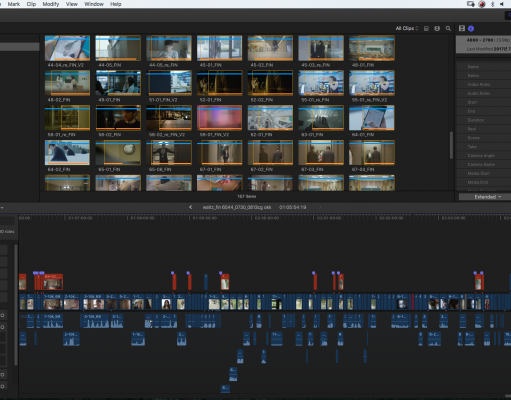The image size is (511, 400).
Task: Open the Mark menu
Action: point(14,4)
